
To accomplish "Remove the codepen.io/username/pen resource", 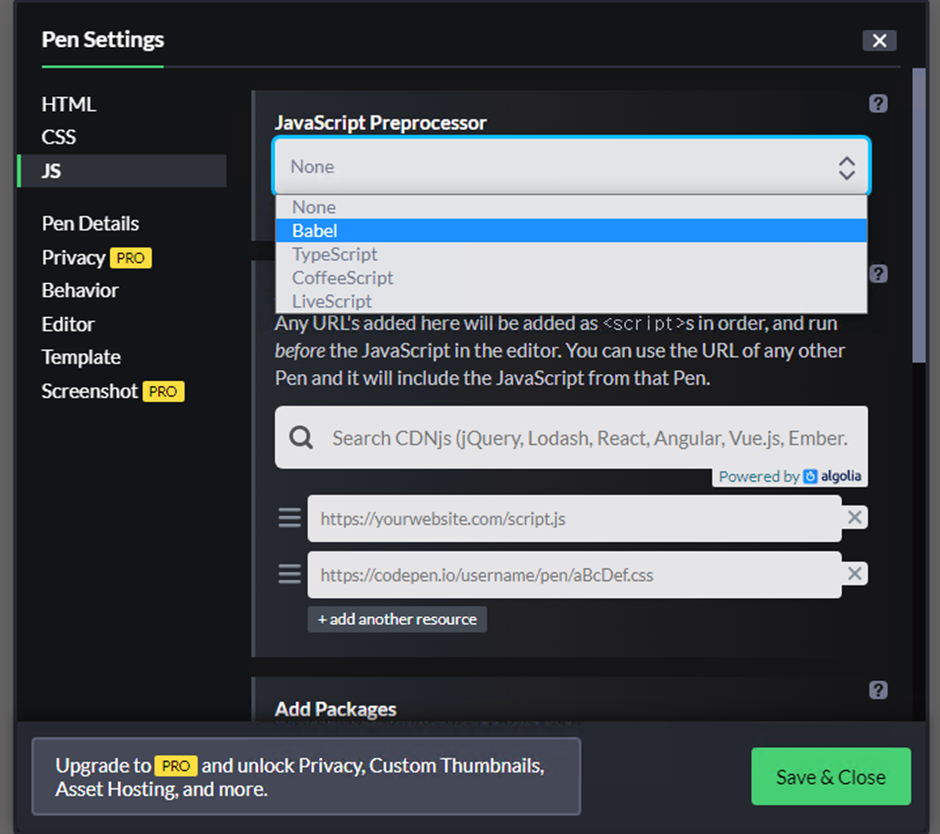I will tap(855, 574).
